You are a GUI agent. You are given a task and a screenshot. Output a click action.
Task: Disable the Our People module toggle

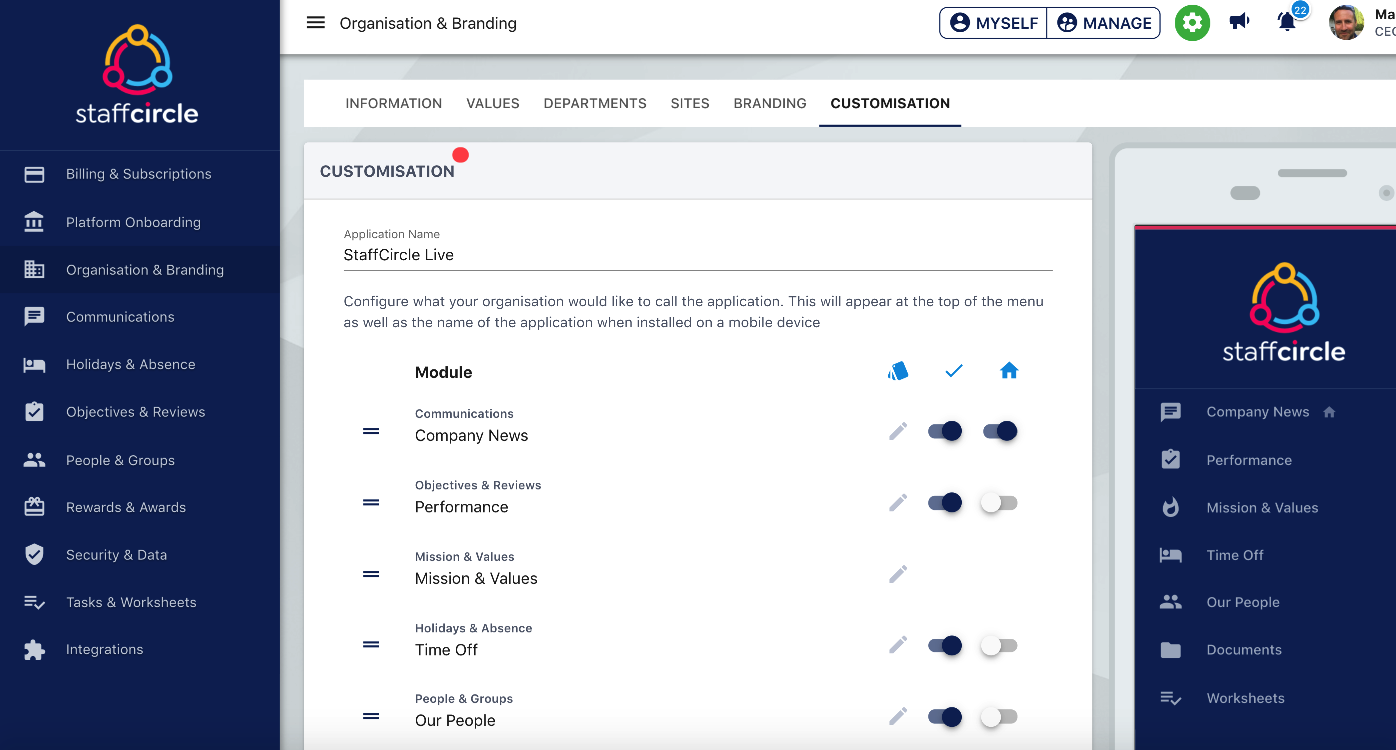[945, 716]
